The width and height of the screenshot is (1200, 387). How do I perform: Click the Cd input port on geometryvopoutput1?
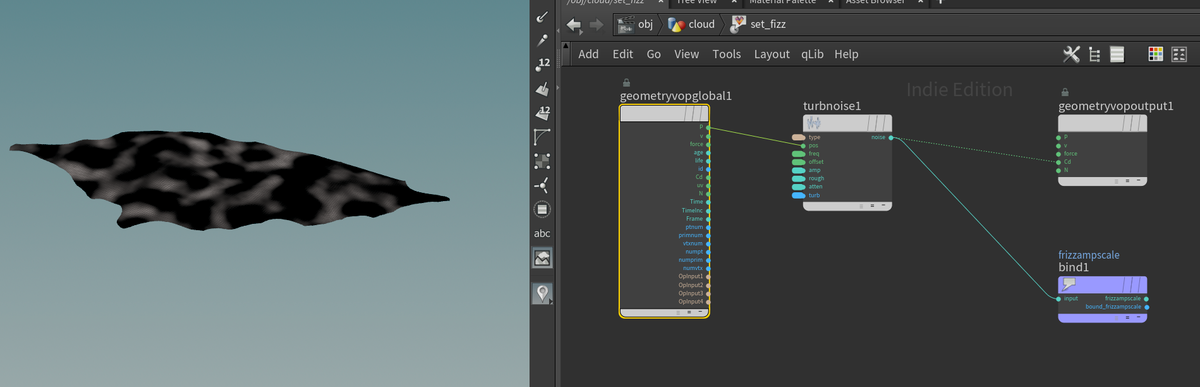(1059, 162)
